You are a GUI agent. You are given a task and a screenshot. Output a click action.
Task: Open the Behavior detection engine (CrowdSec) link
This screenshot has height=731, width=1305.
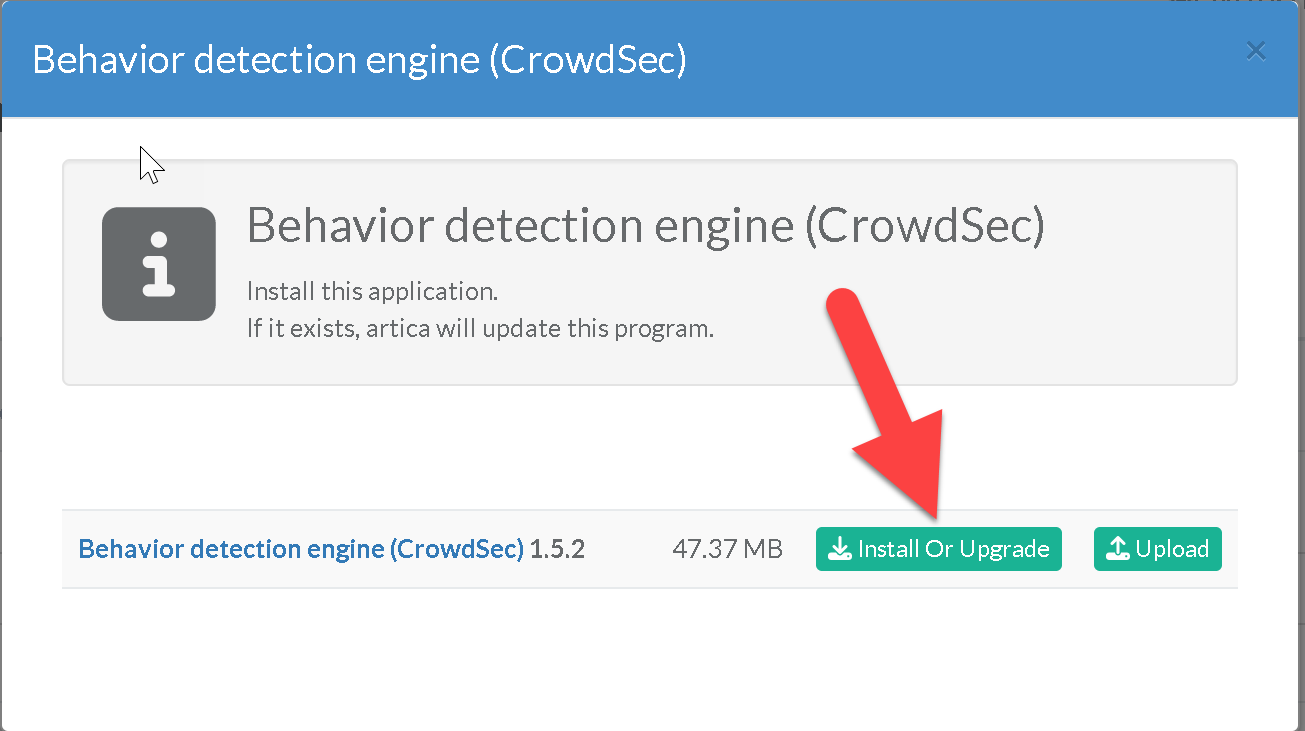(300, 549)
